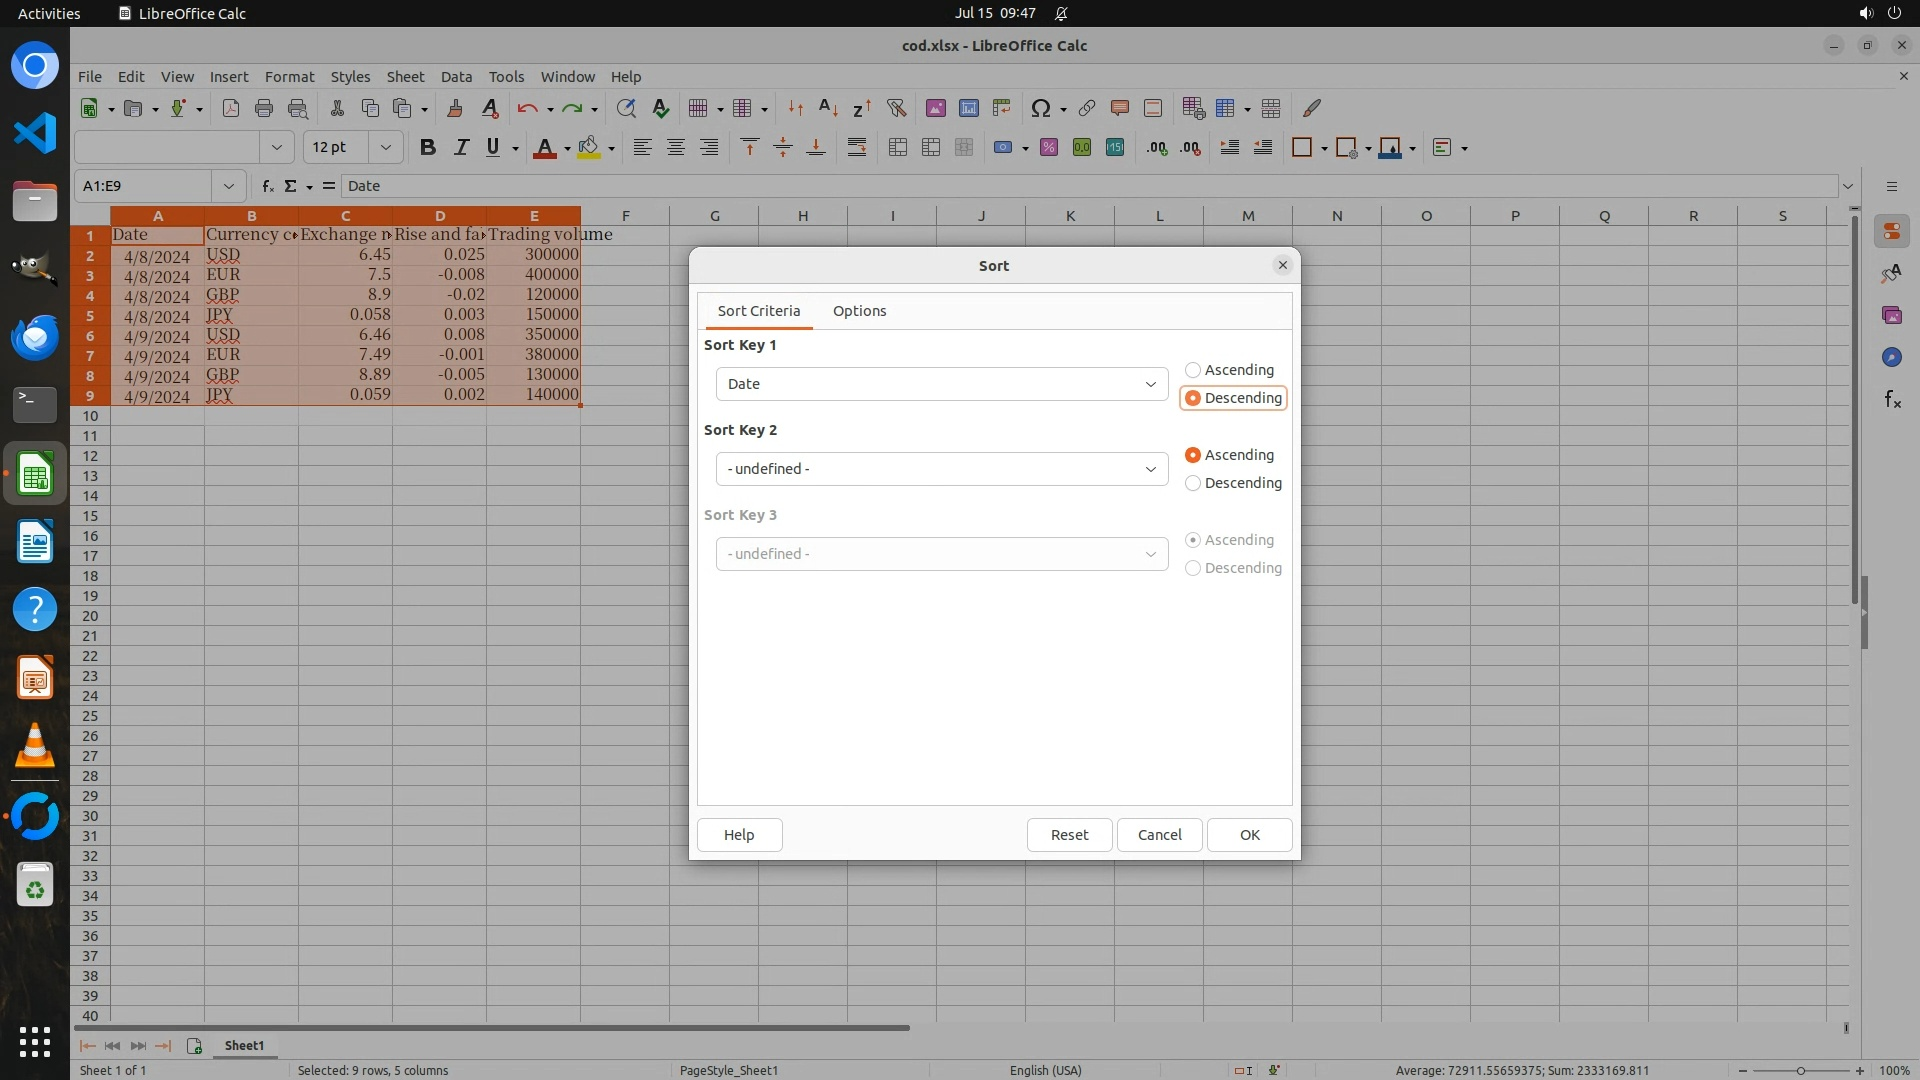Open LibreOffice Writer from the dock
The image size is (1920, 1080).
[x=35, y=543]
